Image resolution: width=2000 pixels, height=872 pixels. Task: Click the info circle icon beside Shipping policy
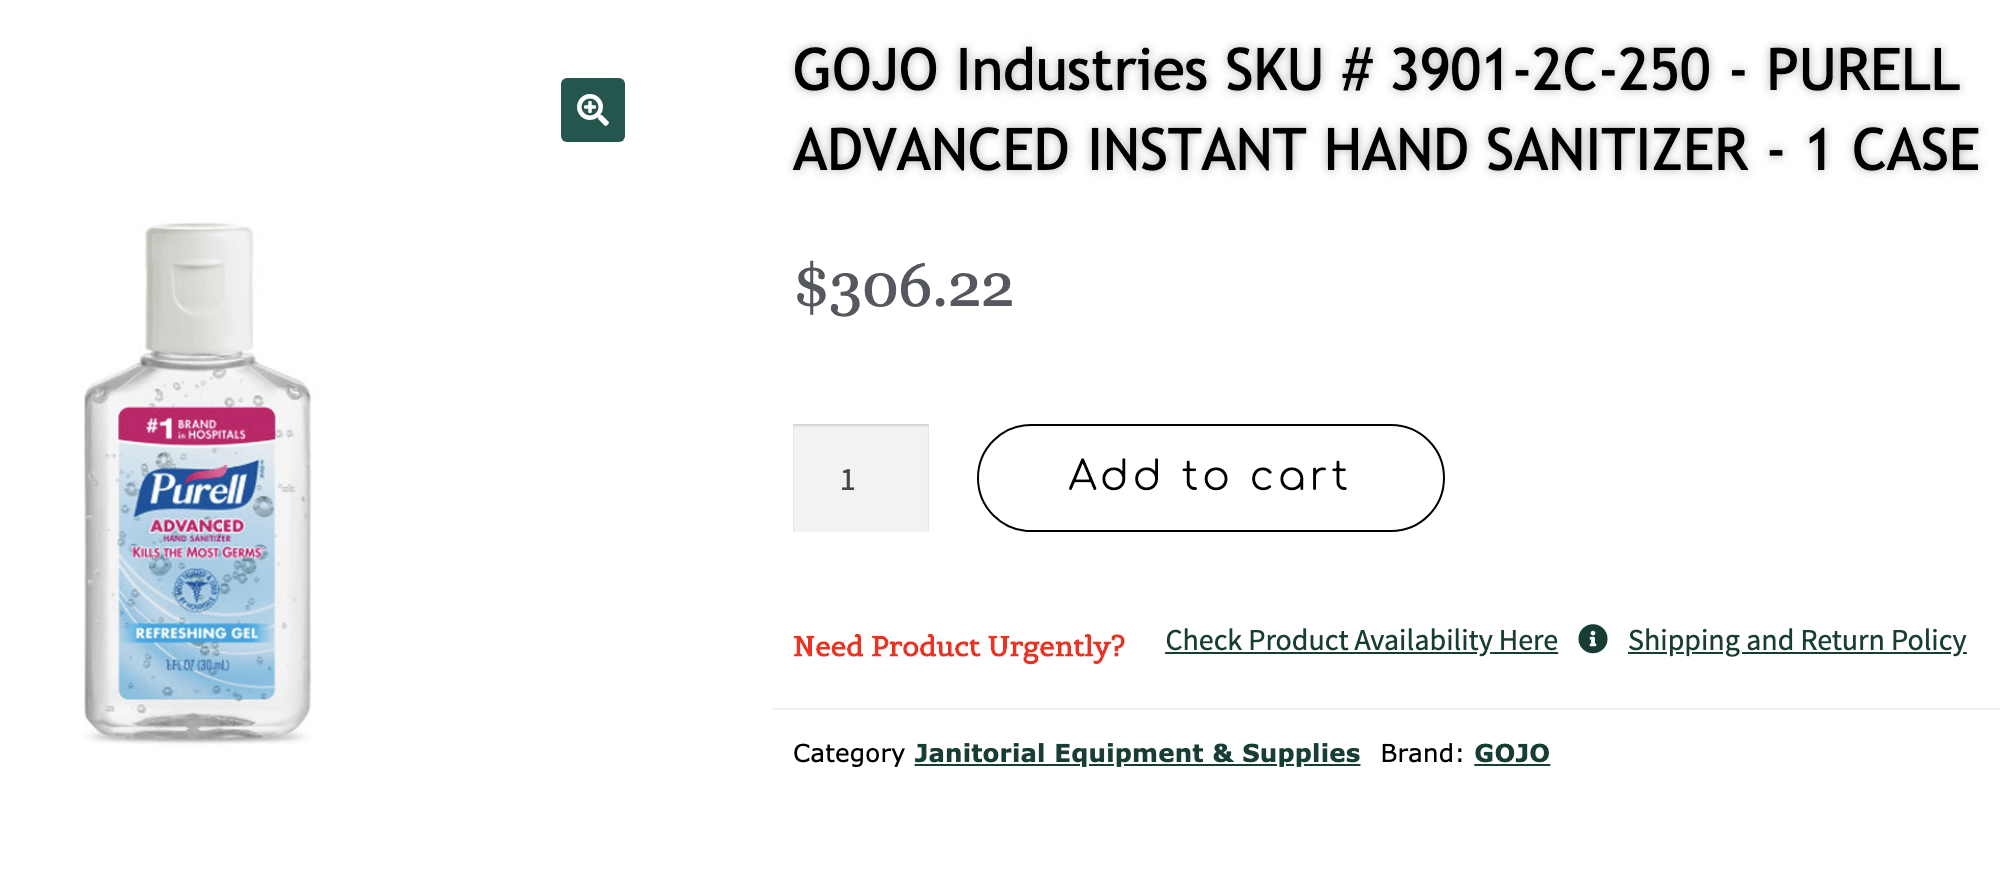pyautogui.click(x=1593, y=639)
